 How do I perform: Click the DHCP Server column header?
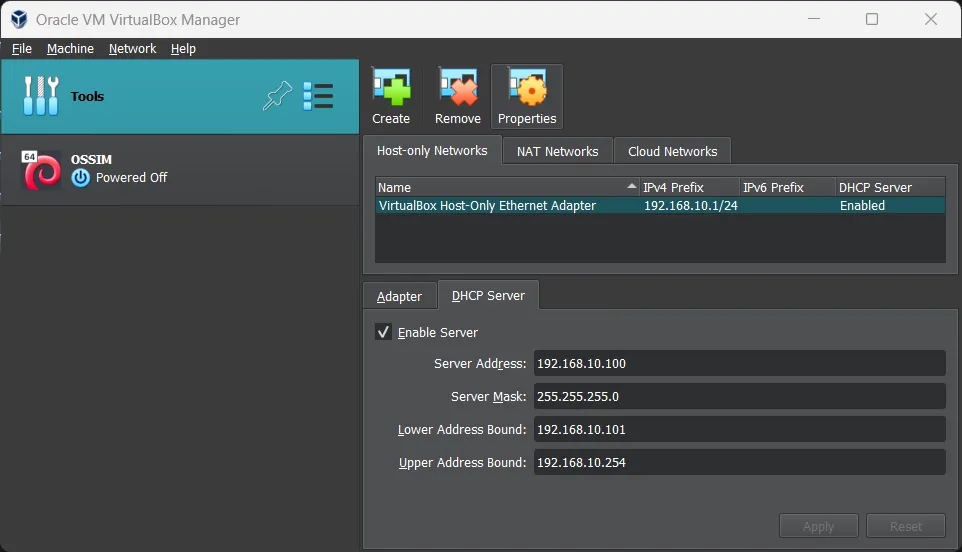(890, 187)
